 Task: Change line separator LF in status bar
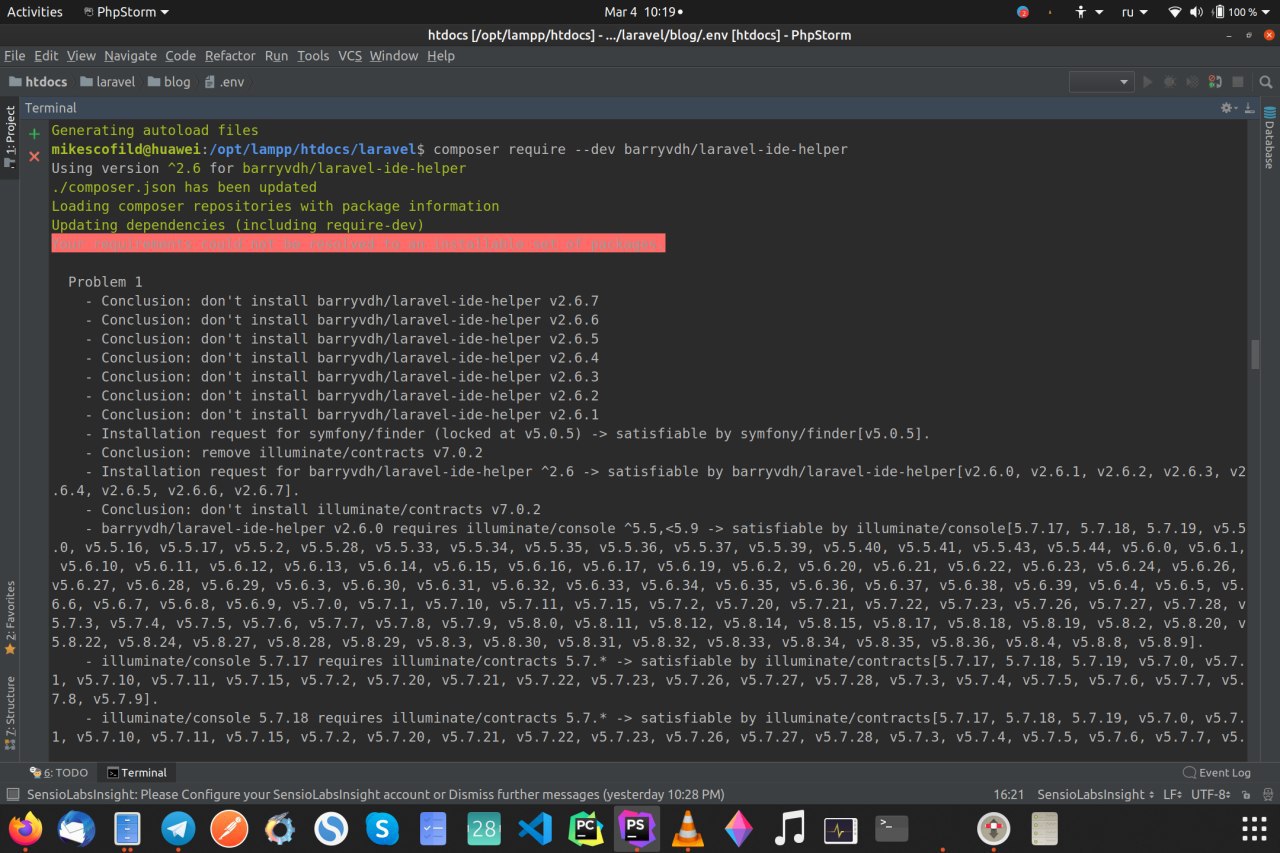1174,794
